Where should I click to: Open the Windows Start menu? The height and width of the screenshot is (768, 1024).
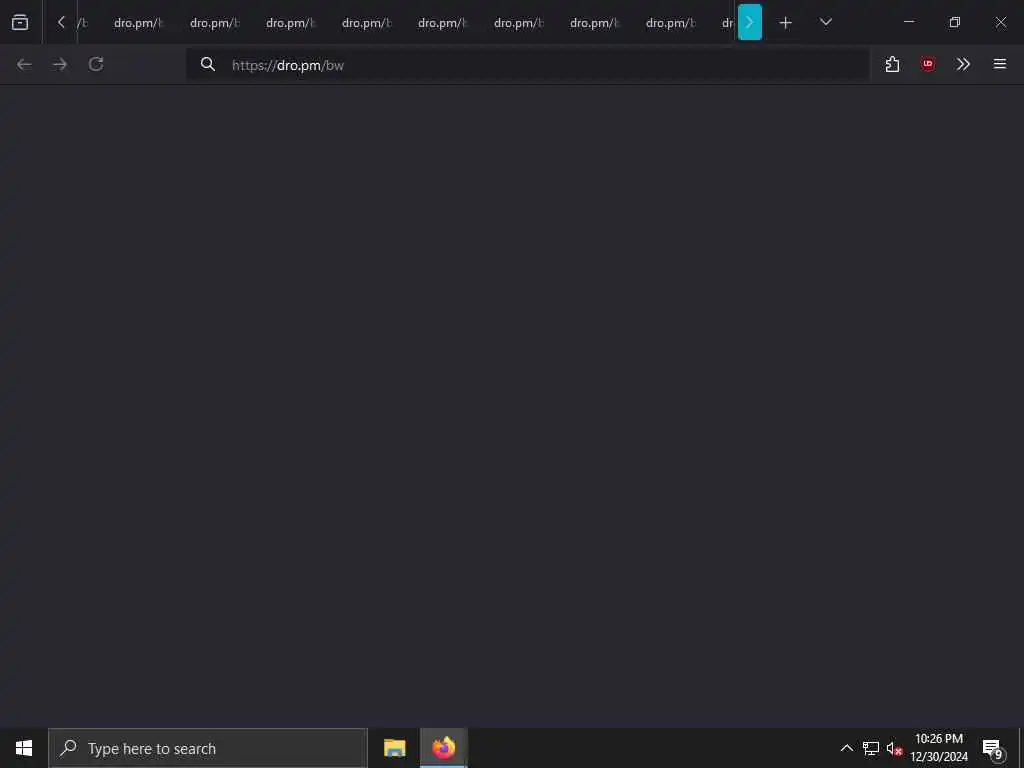[24, 748]
